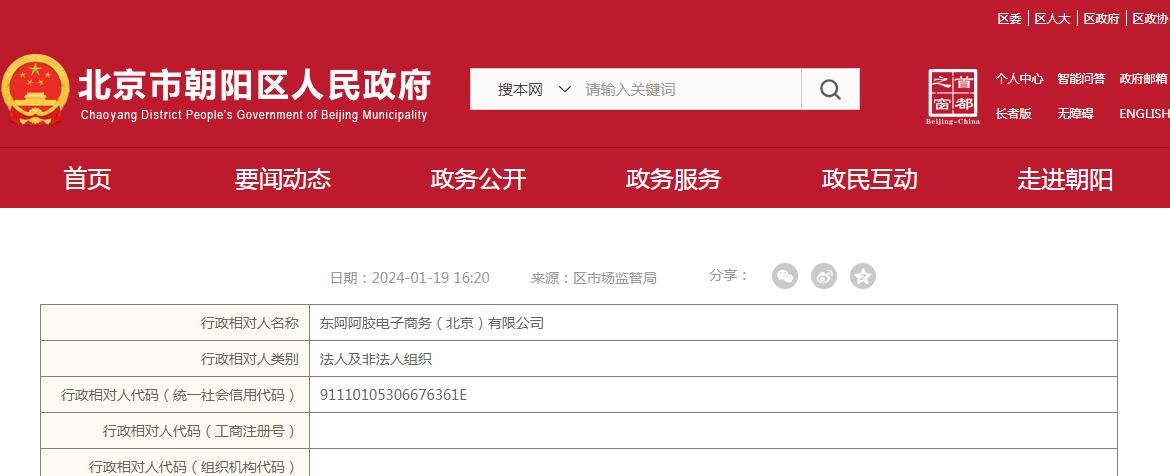Viewport: 1170px width, 476px height.
Task: Open the 搜本网 search scope dropdown
Action: [534, 90]
